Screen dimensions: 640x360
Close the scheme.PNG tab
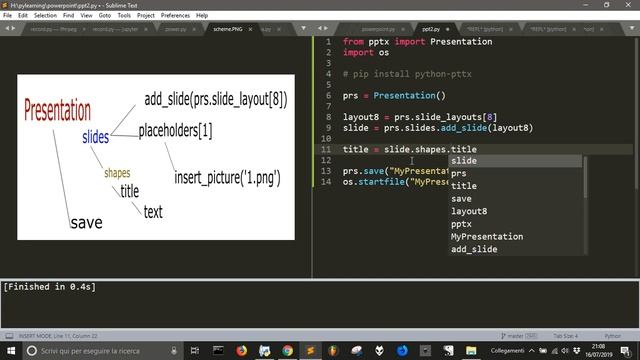(x=250, y=29)
